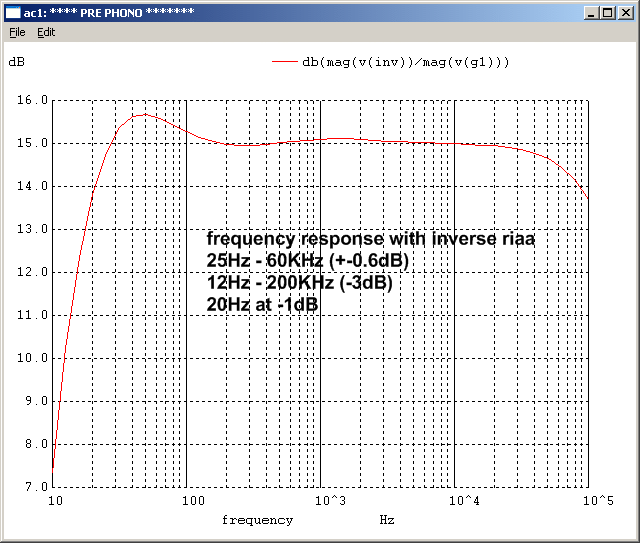
Task: Maximize the PRE PHONO plot window
Action: click(x=607, y=11)
